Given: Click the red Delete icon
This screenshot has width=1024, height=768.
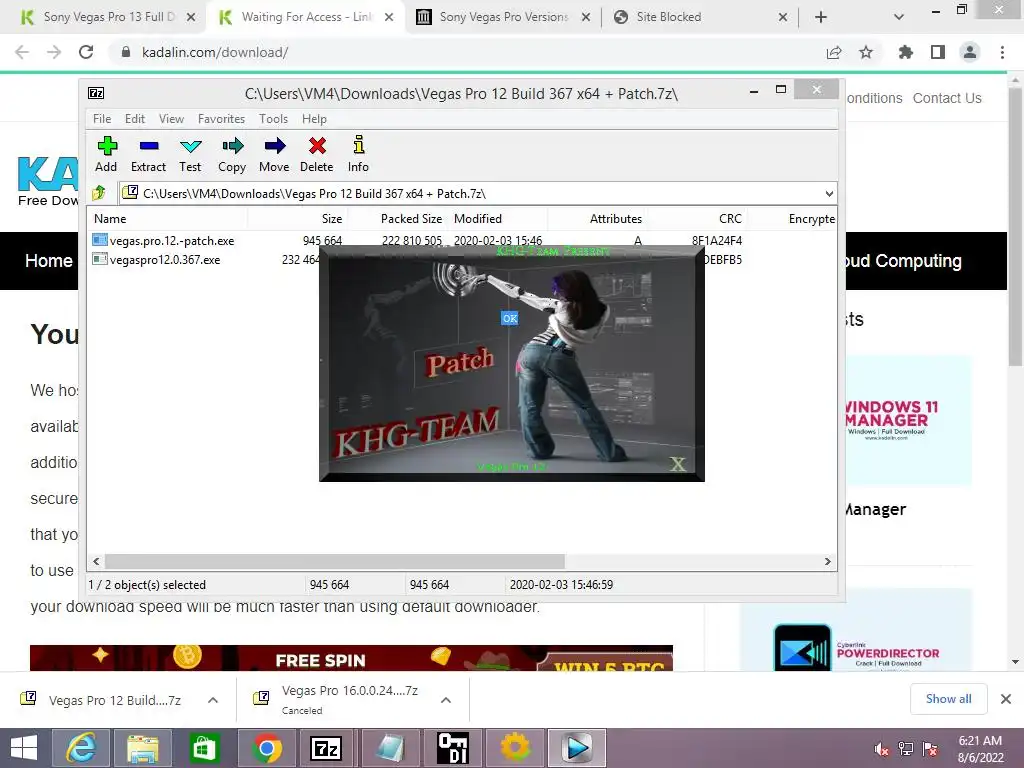Looking at the screenshot, I should point(317,155).
